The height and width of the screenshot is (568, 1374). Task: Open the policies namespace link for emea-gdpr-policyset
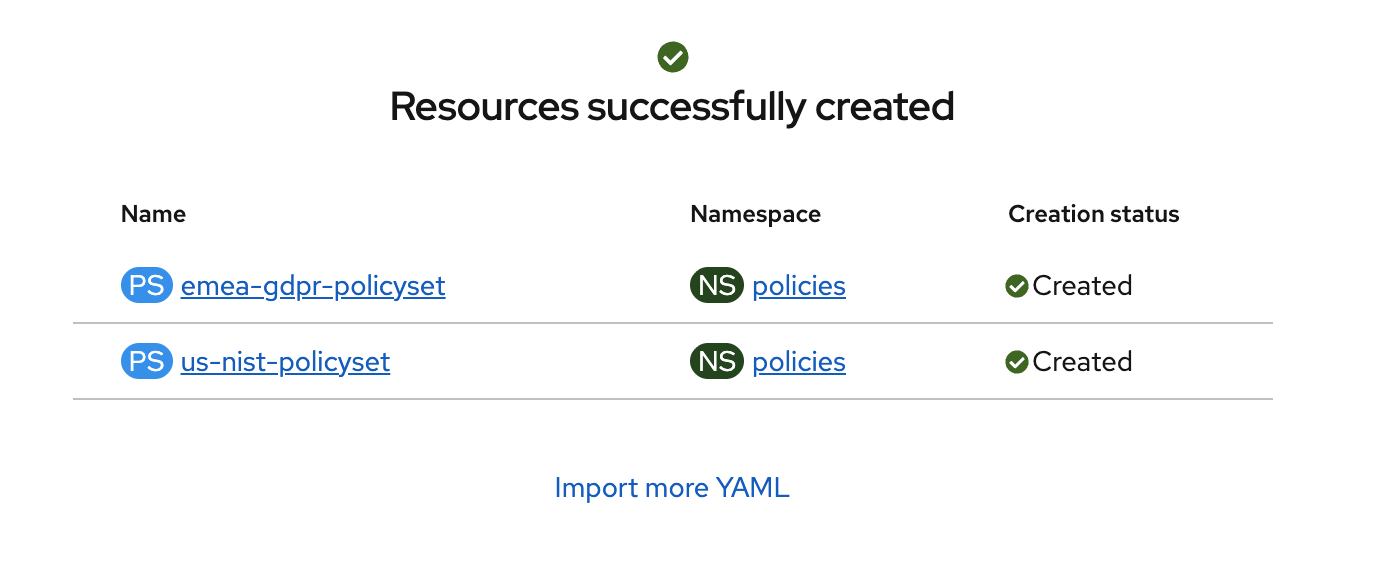tap(799, 286)
